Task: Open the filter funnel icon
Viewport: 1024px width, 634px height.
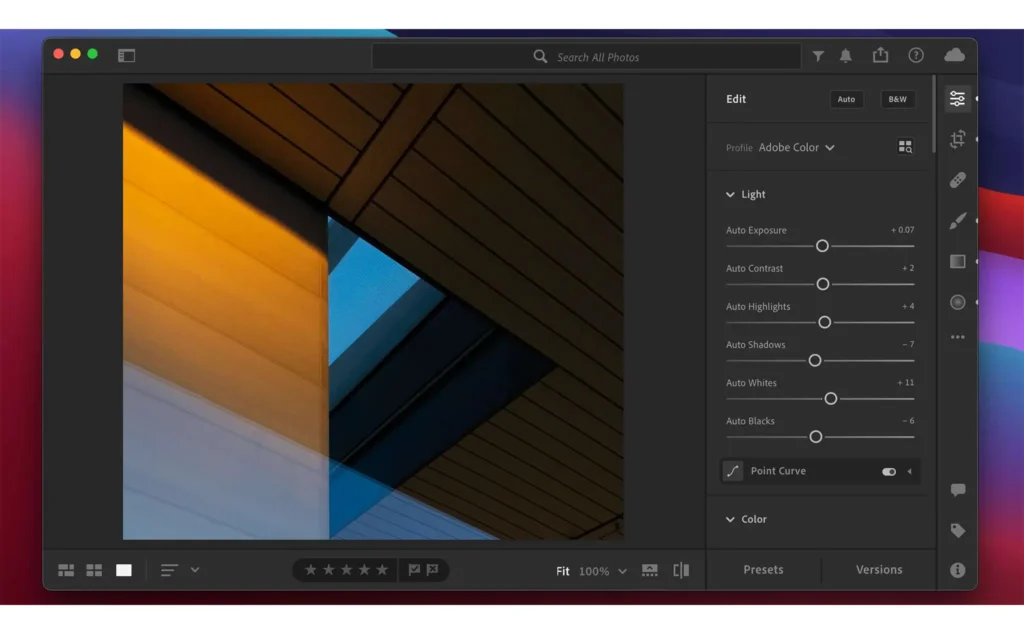Action: tap(818, 57)
